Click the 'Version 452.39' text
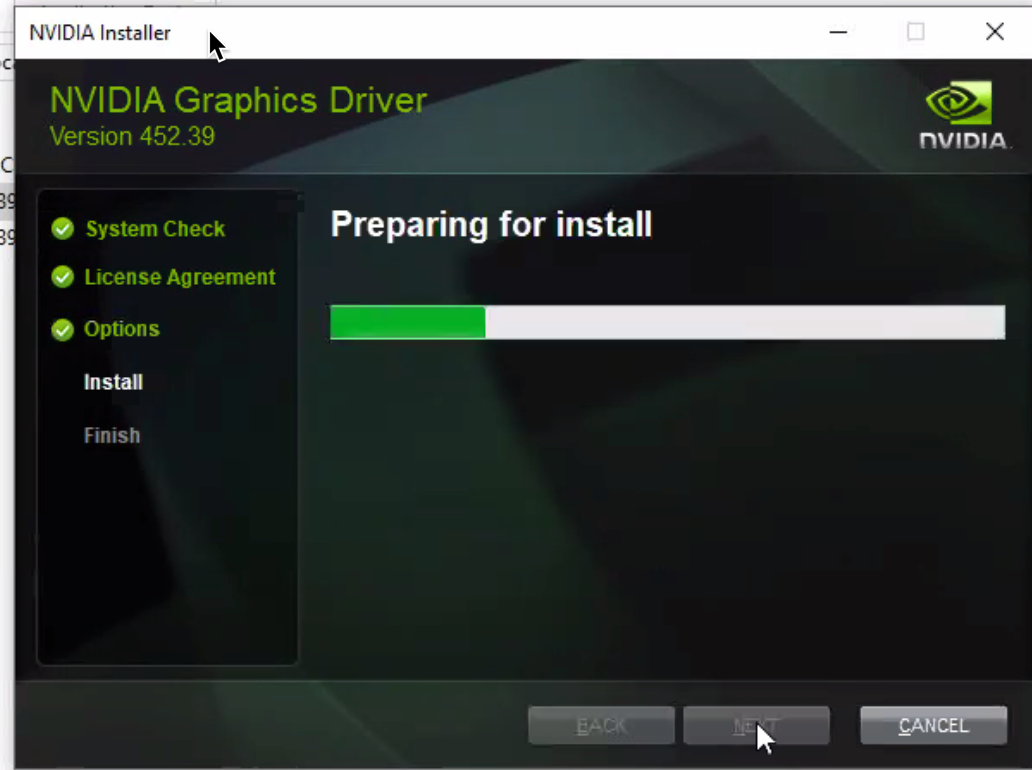The width and height of the screenshot is (1032, 770). pyautogui.click(x=132, y=136)
